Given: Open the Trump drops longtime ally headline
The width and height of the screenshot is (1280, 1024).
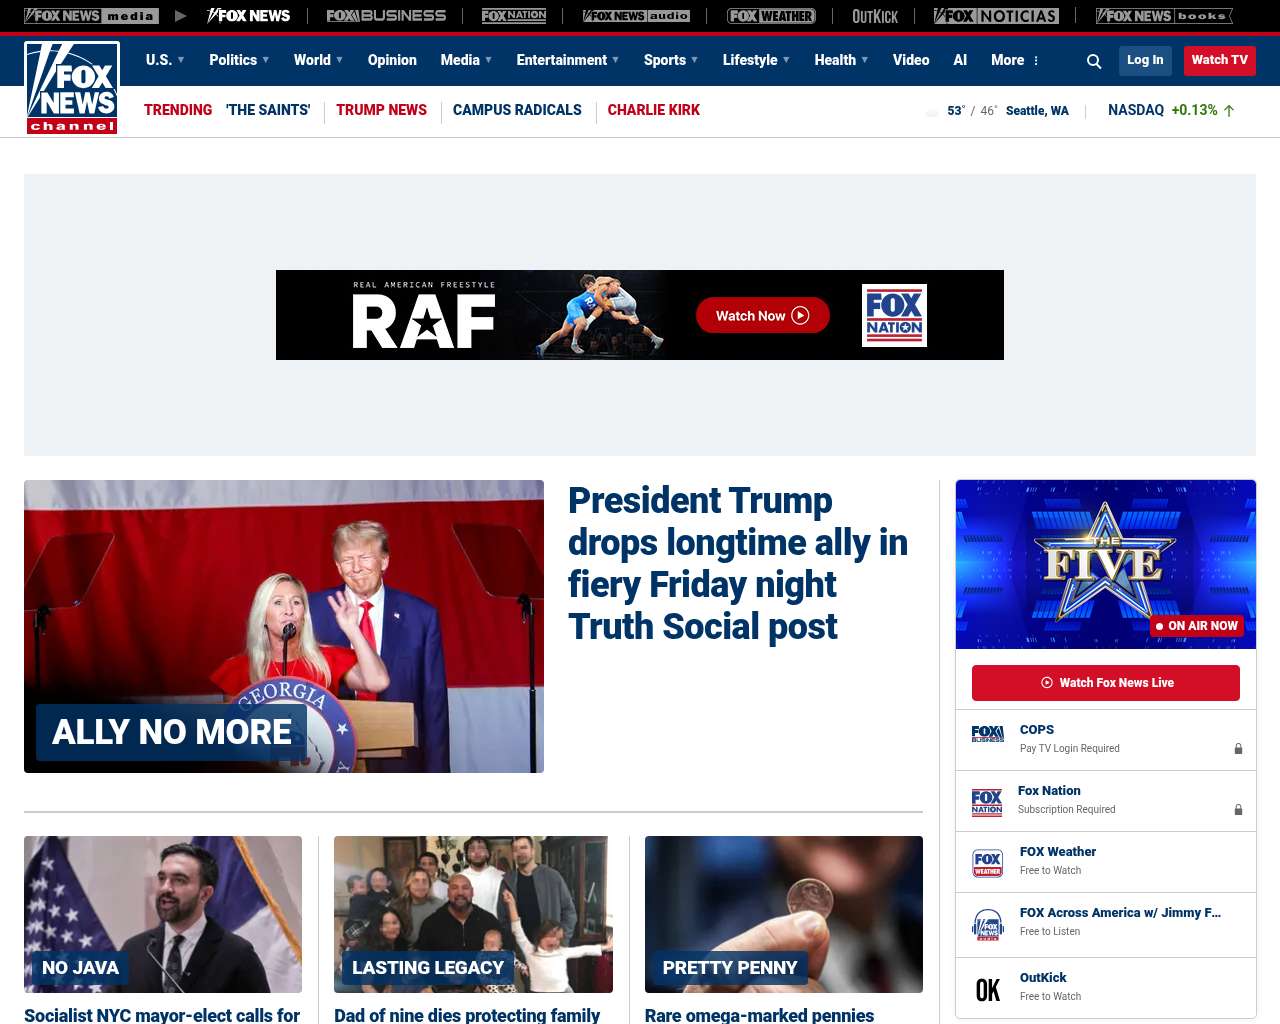Looking at the screenshot, I should (x=737, y=563).
